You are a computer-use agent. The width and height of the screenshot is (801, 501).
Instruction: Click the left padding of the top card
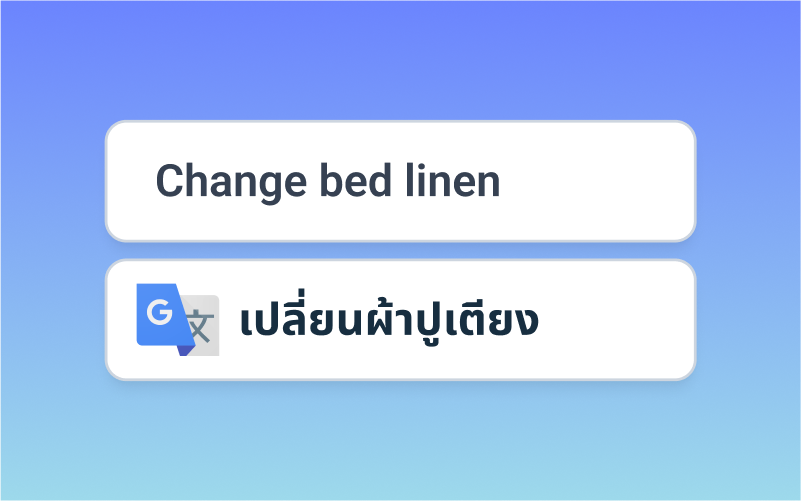coord(130,182)
